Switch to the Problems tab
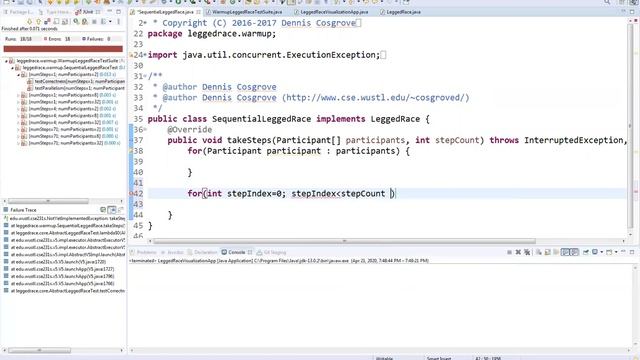This screenshot has width=640, height=360. pyautogui.click(x=143, y=252)
